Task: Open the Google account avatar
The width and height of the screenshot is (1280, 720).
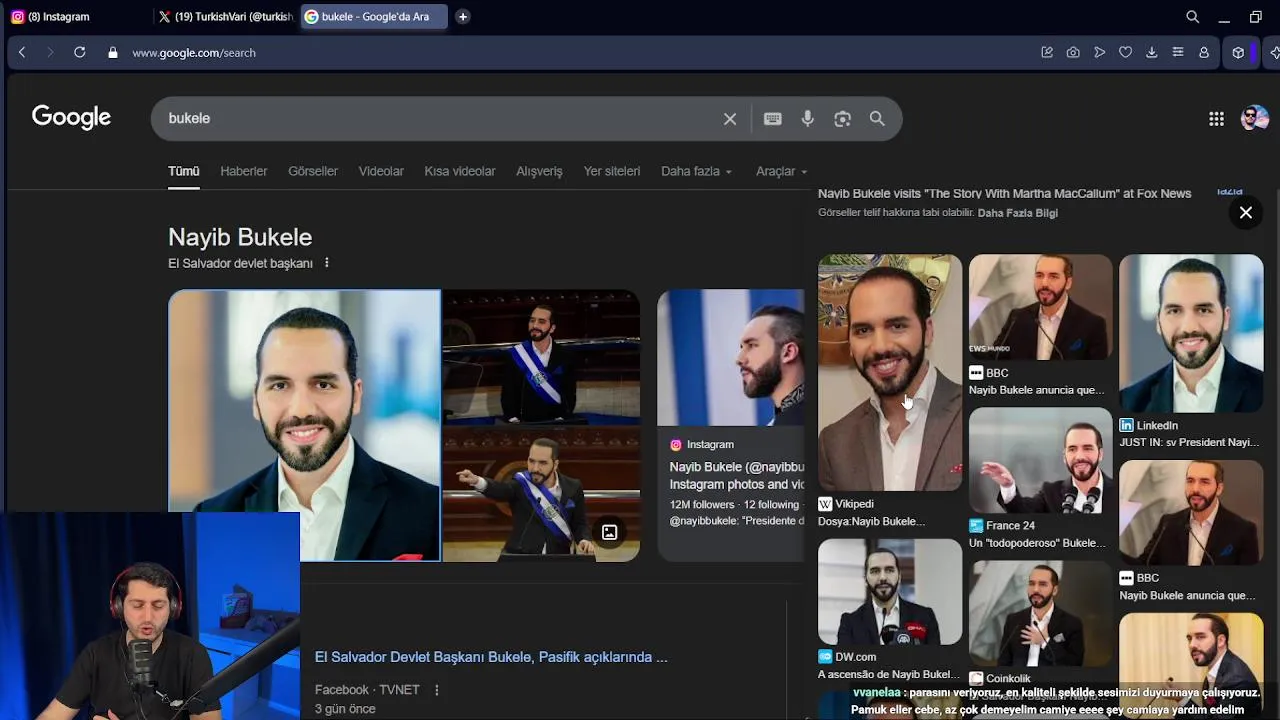Action: 1254,118
